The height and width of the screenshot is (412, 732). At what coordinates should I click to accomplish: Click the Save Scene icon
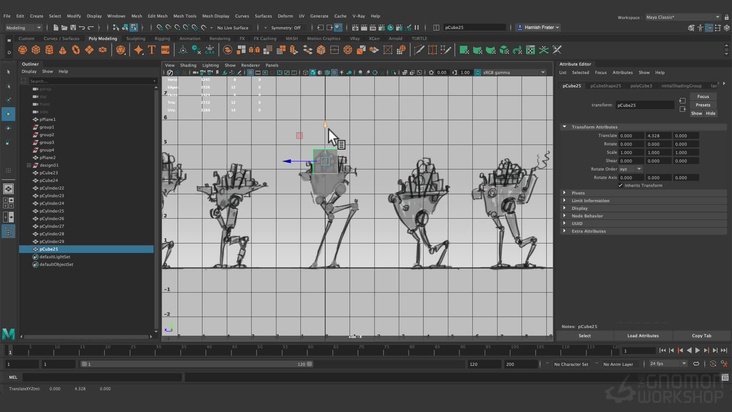[73, 28]
